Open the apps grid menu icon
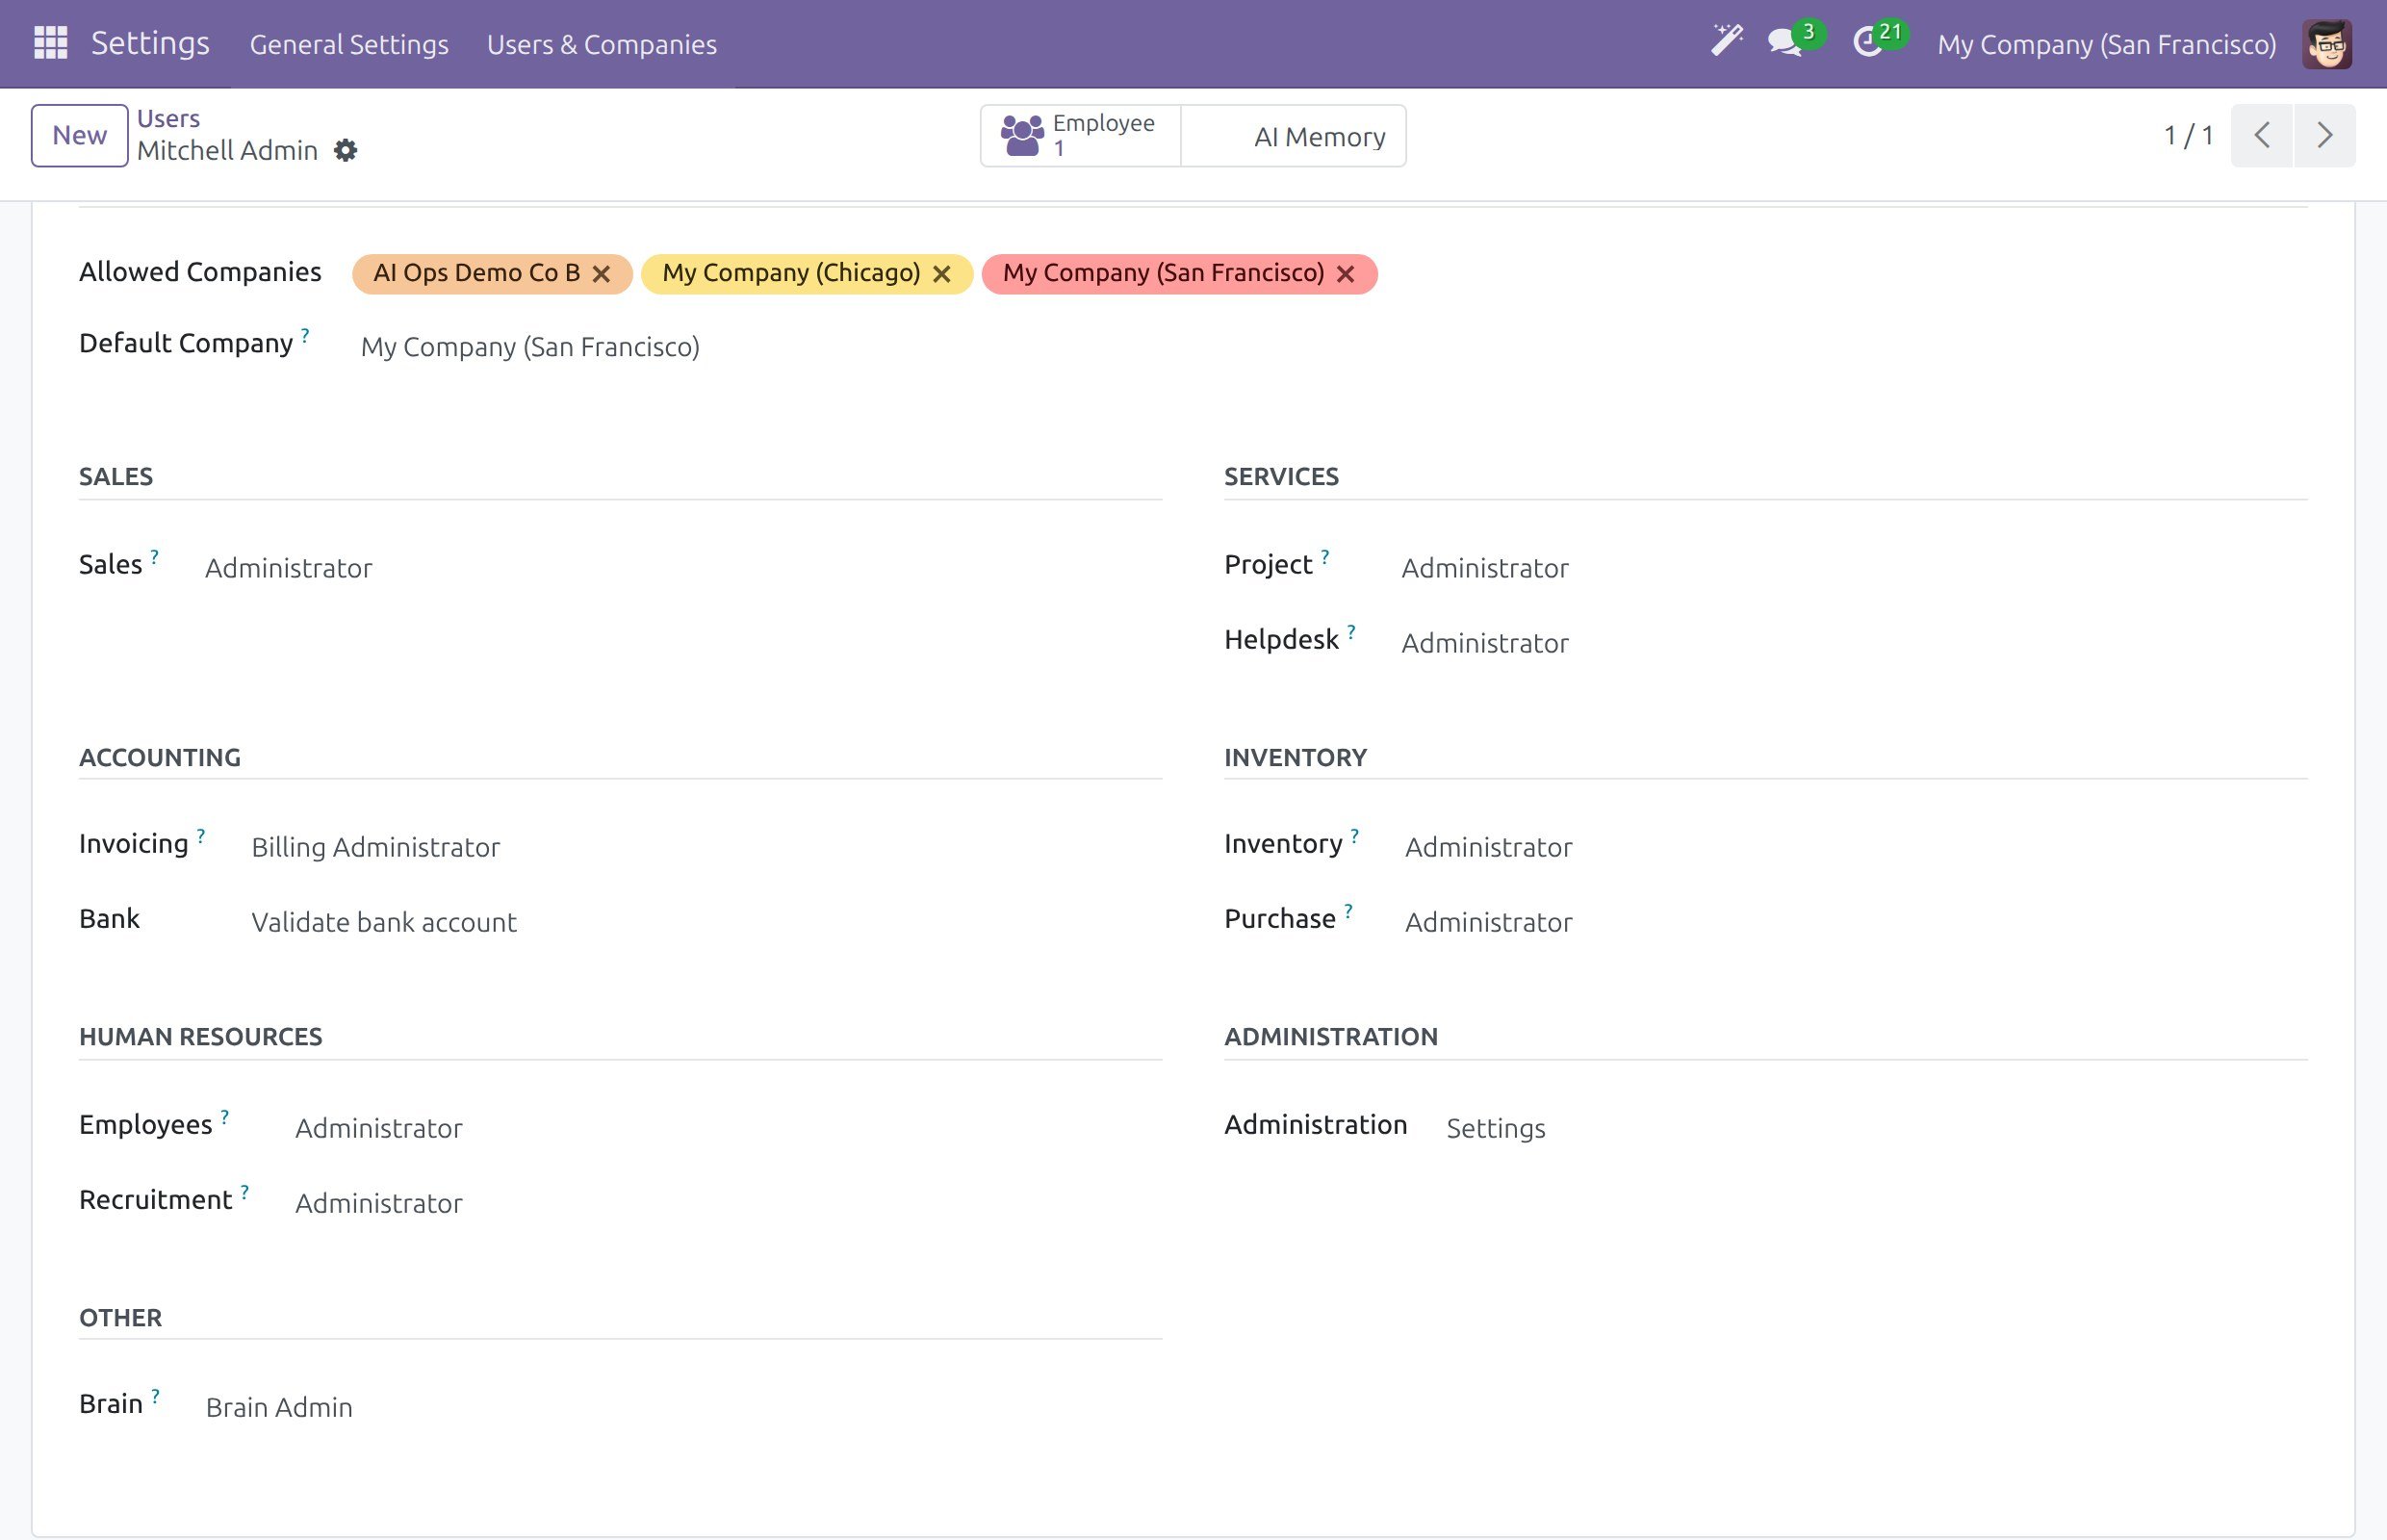Screen dimensions: 2387x1540 tap(50, 43)
